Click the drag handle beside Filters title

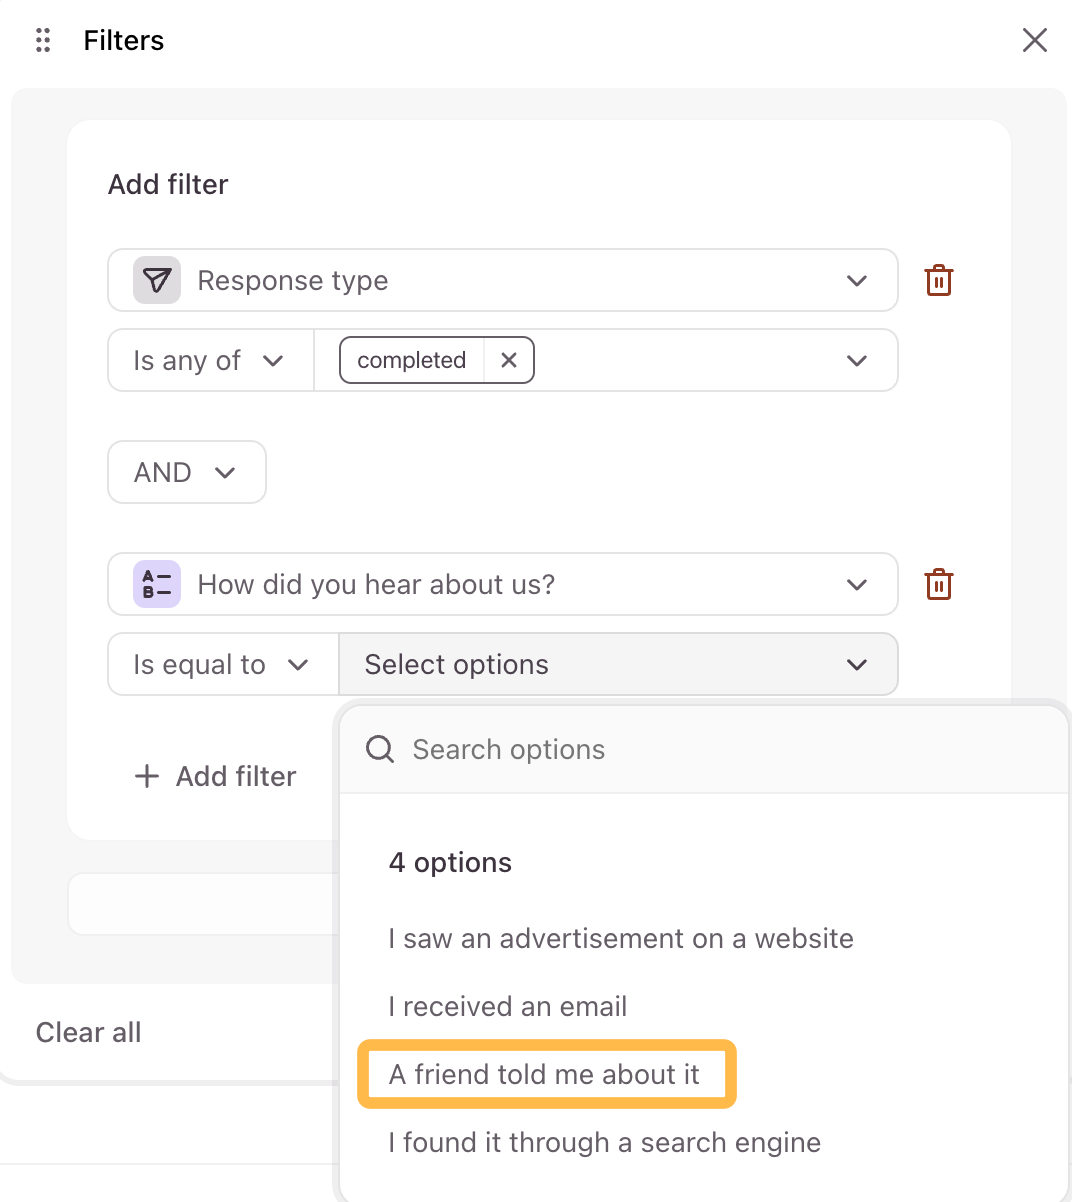pos(43,40)
